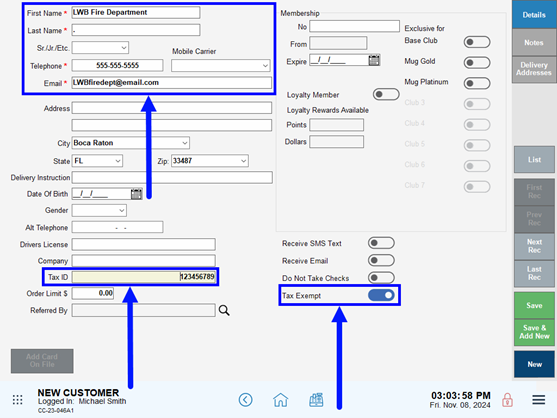Click the First Rec button
Screen dimensions: 557x418
click(534, 191)
